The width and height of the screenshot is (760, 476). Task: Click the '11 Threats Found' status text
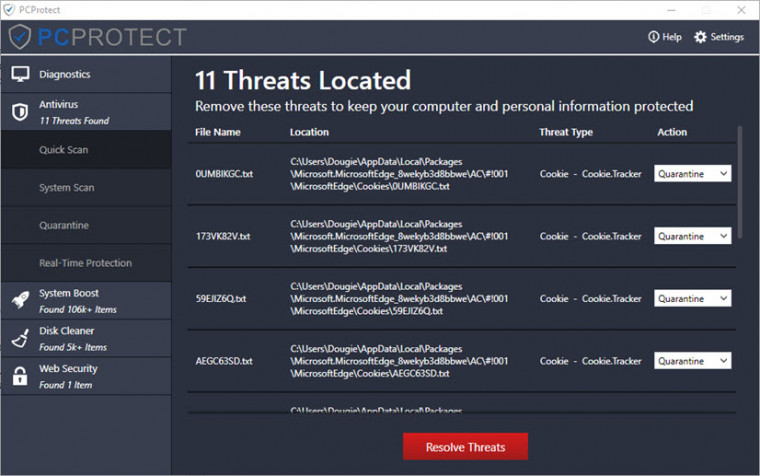click(x=74, y=121)
